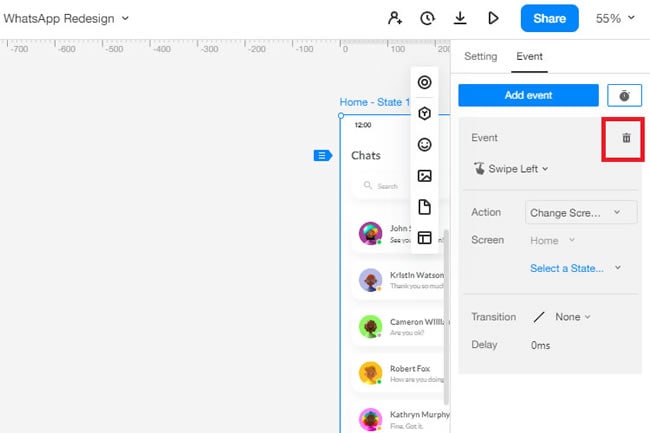Select the circle target component icon

(424, 82)
